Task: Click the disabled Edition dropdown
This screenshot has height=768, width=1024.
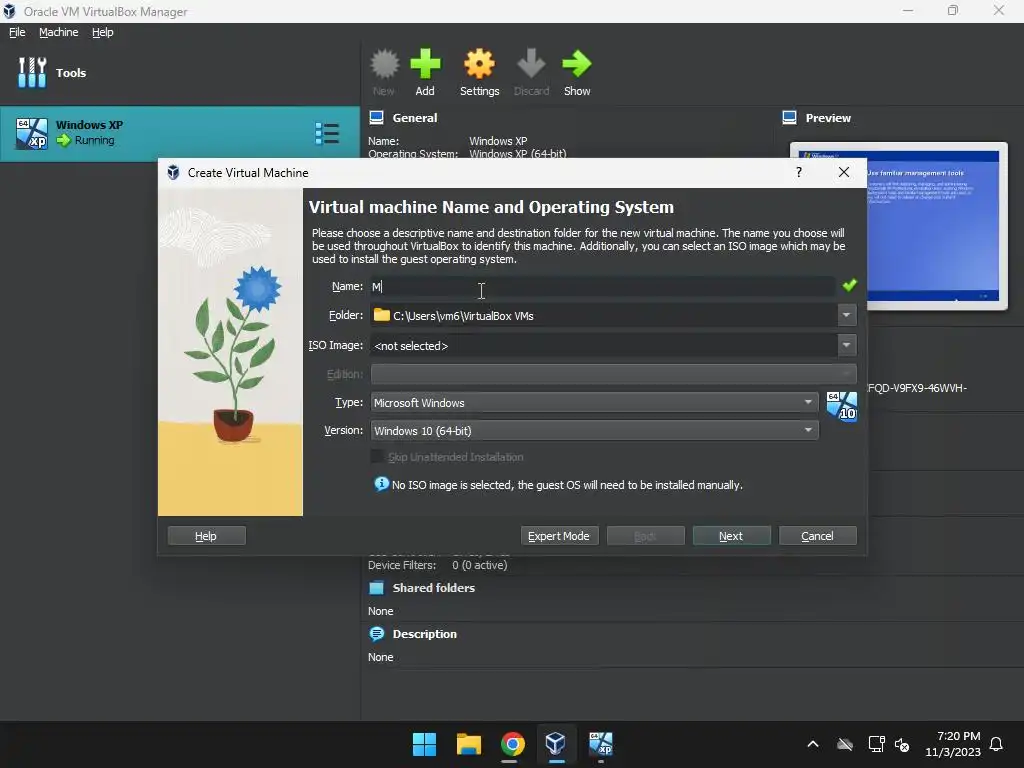Action: pos(613,374)
